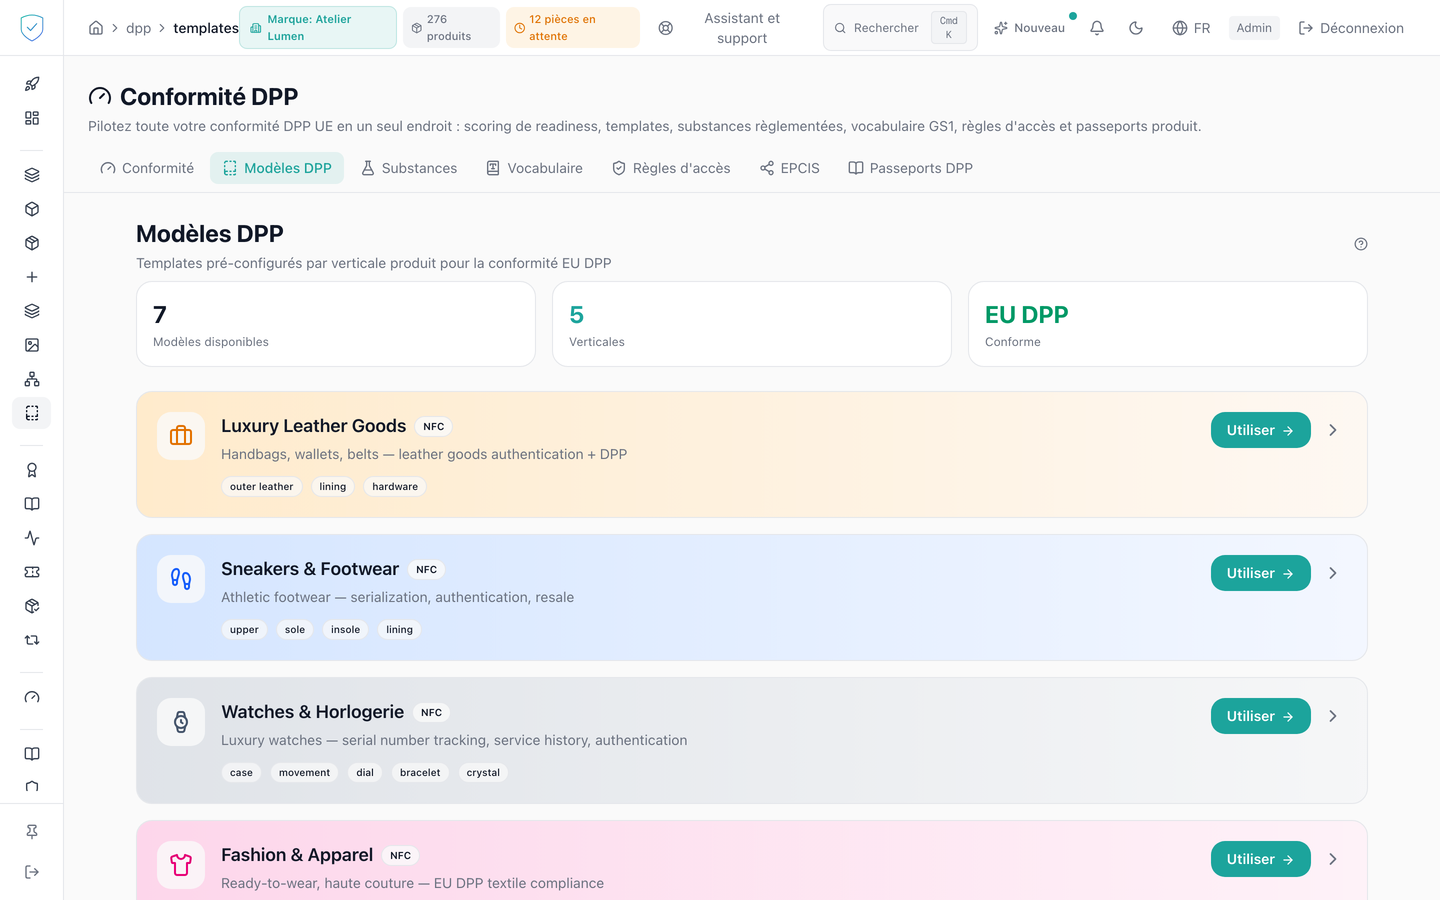This screenshot has height=900, width=1440.
Task: Click the lifebuoy support icon in the header
Action: pyautogui.click(x=666, y=28)
